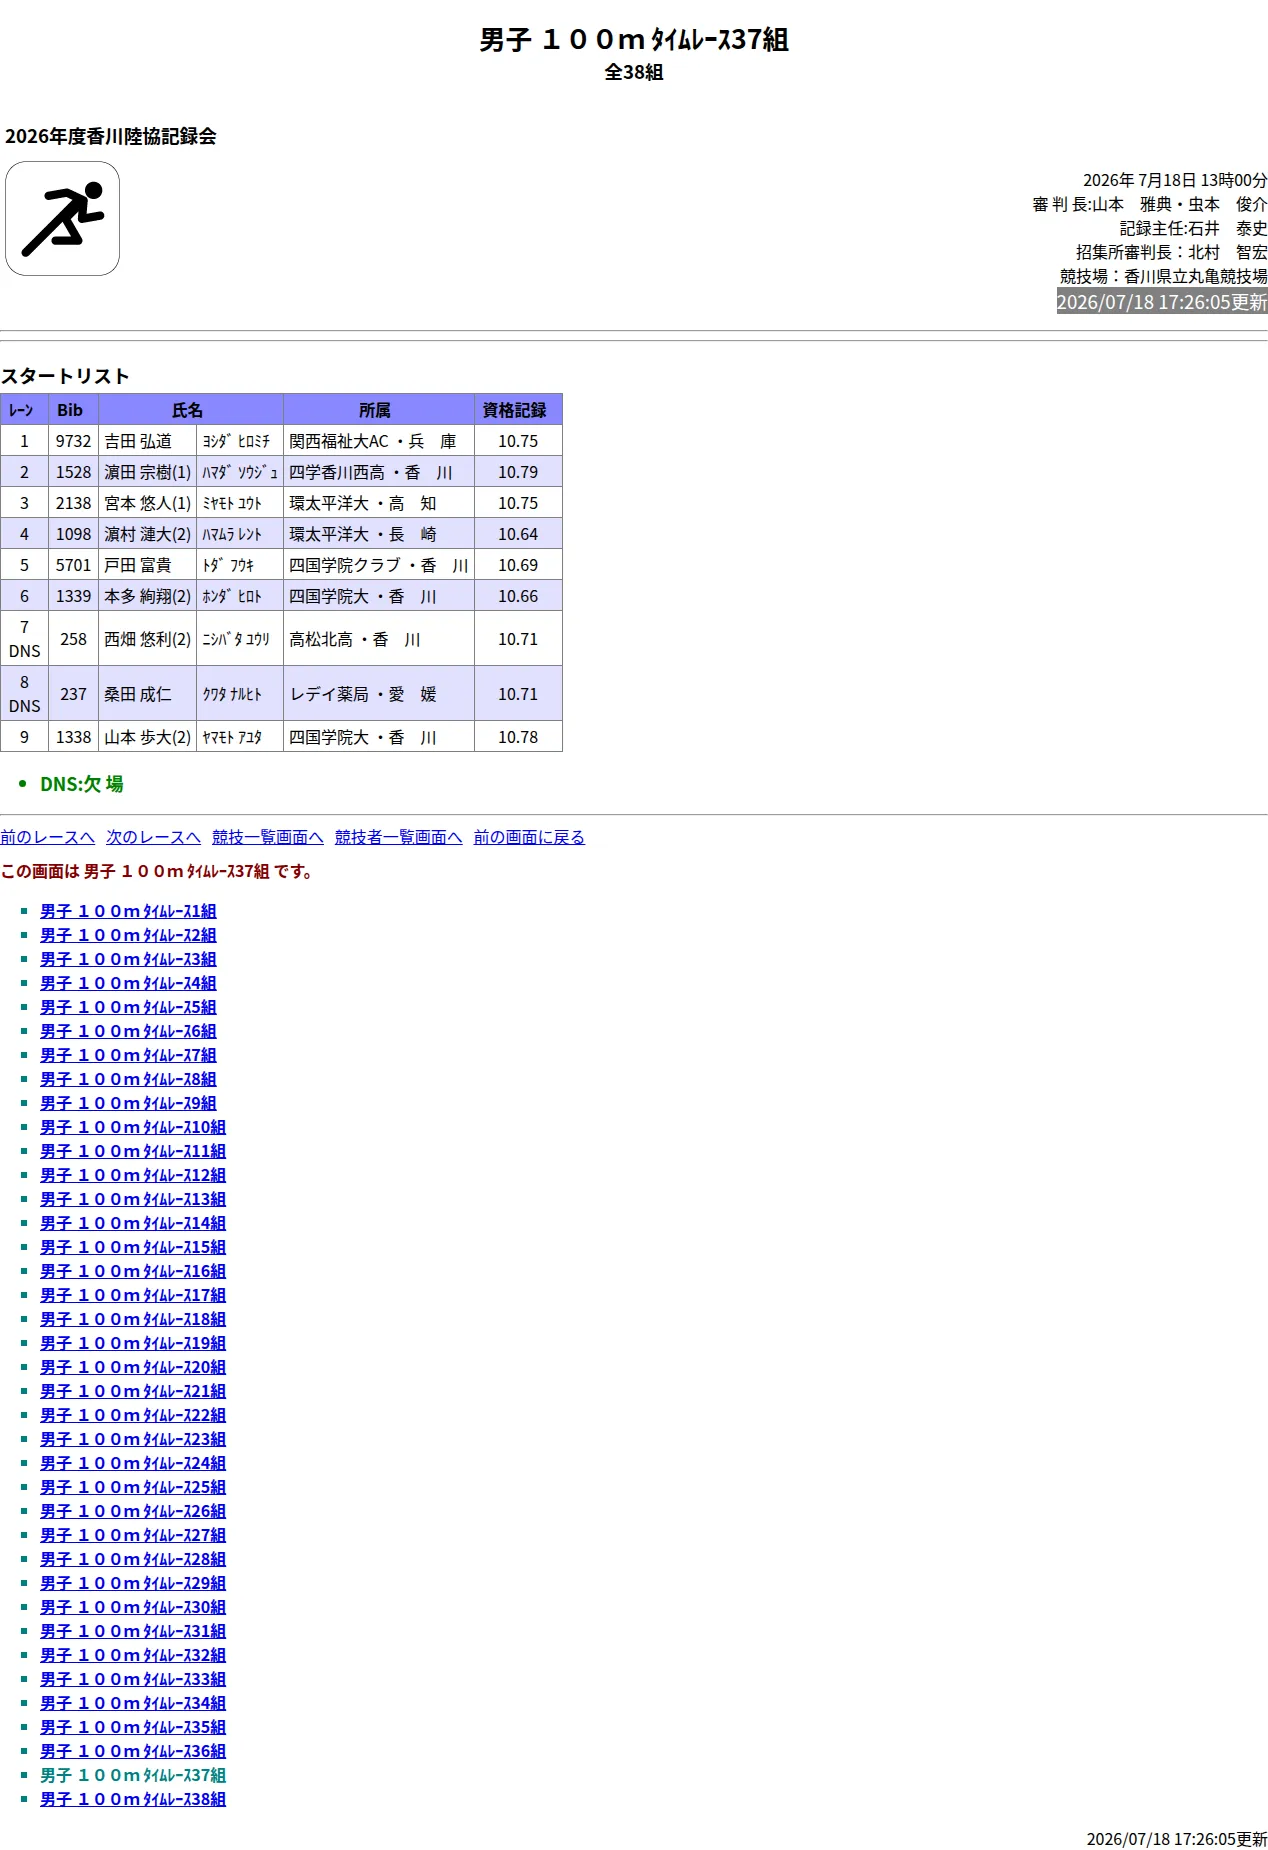Select the row for bib 1098

(x=281, y=534)
